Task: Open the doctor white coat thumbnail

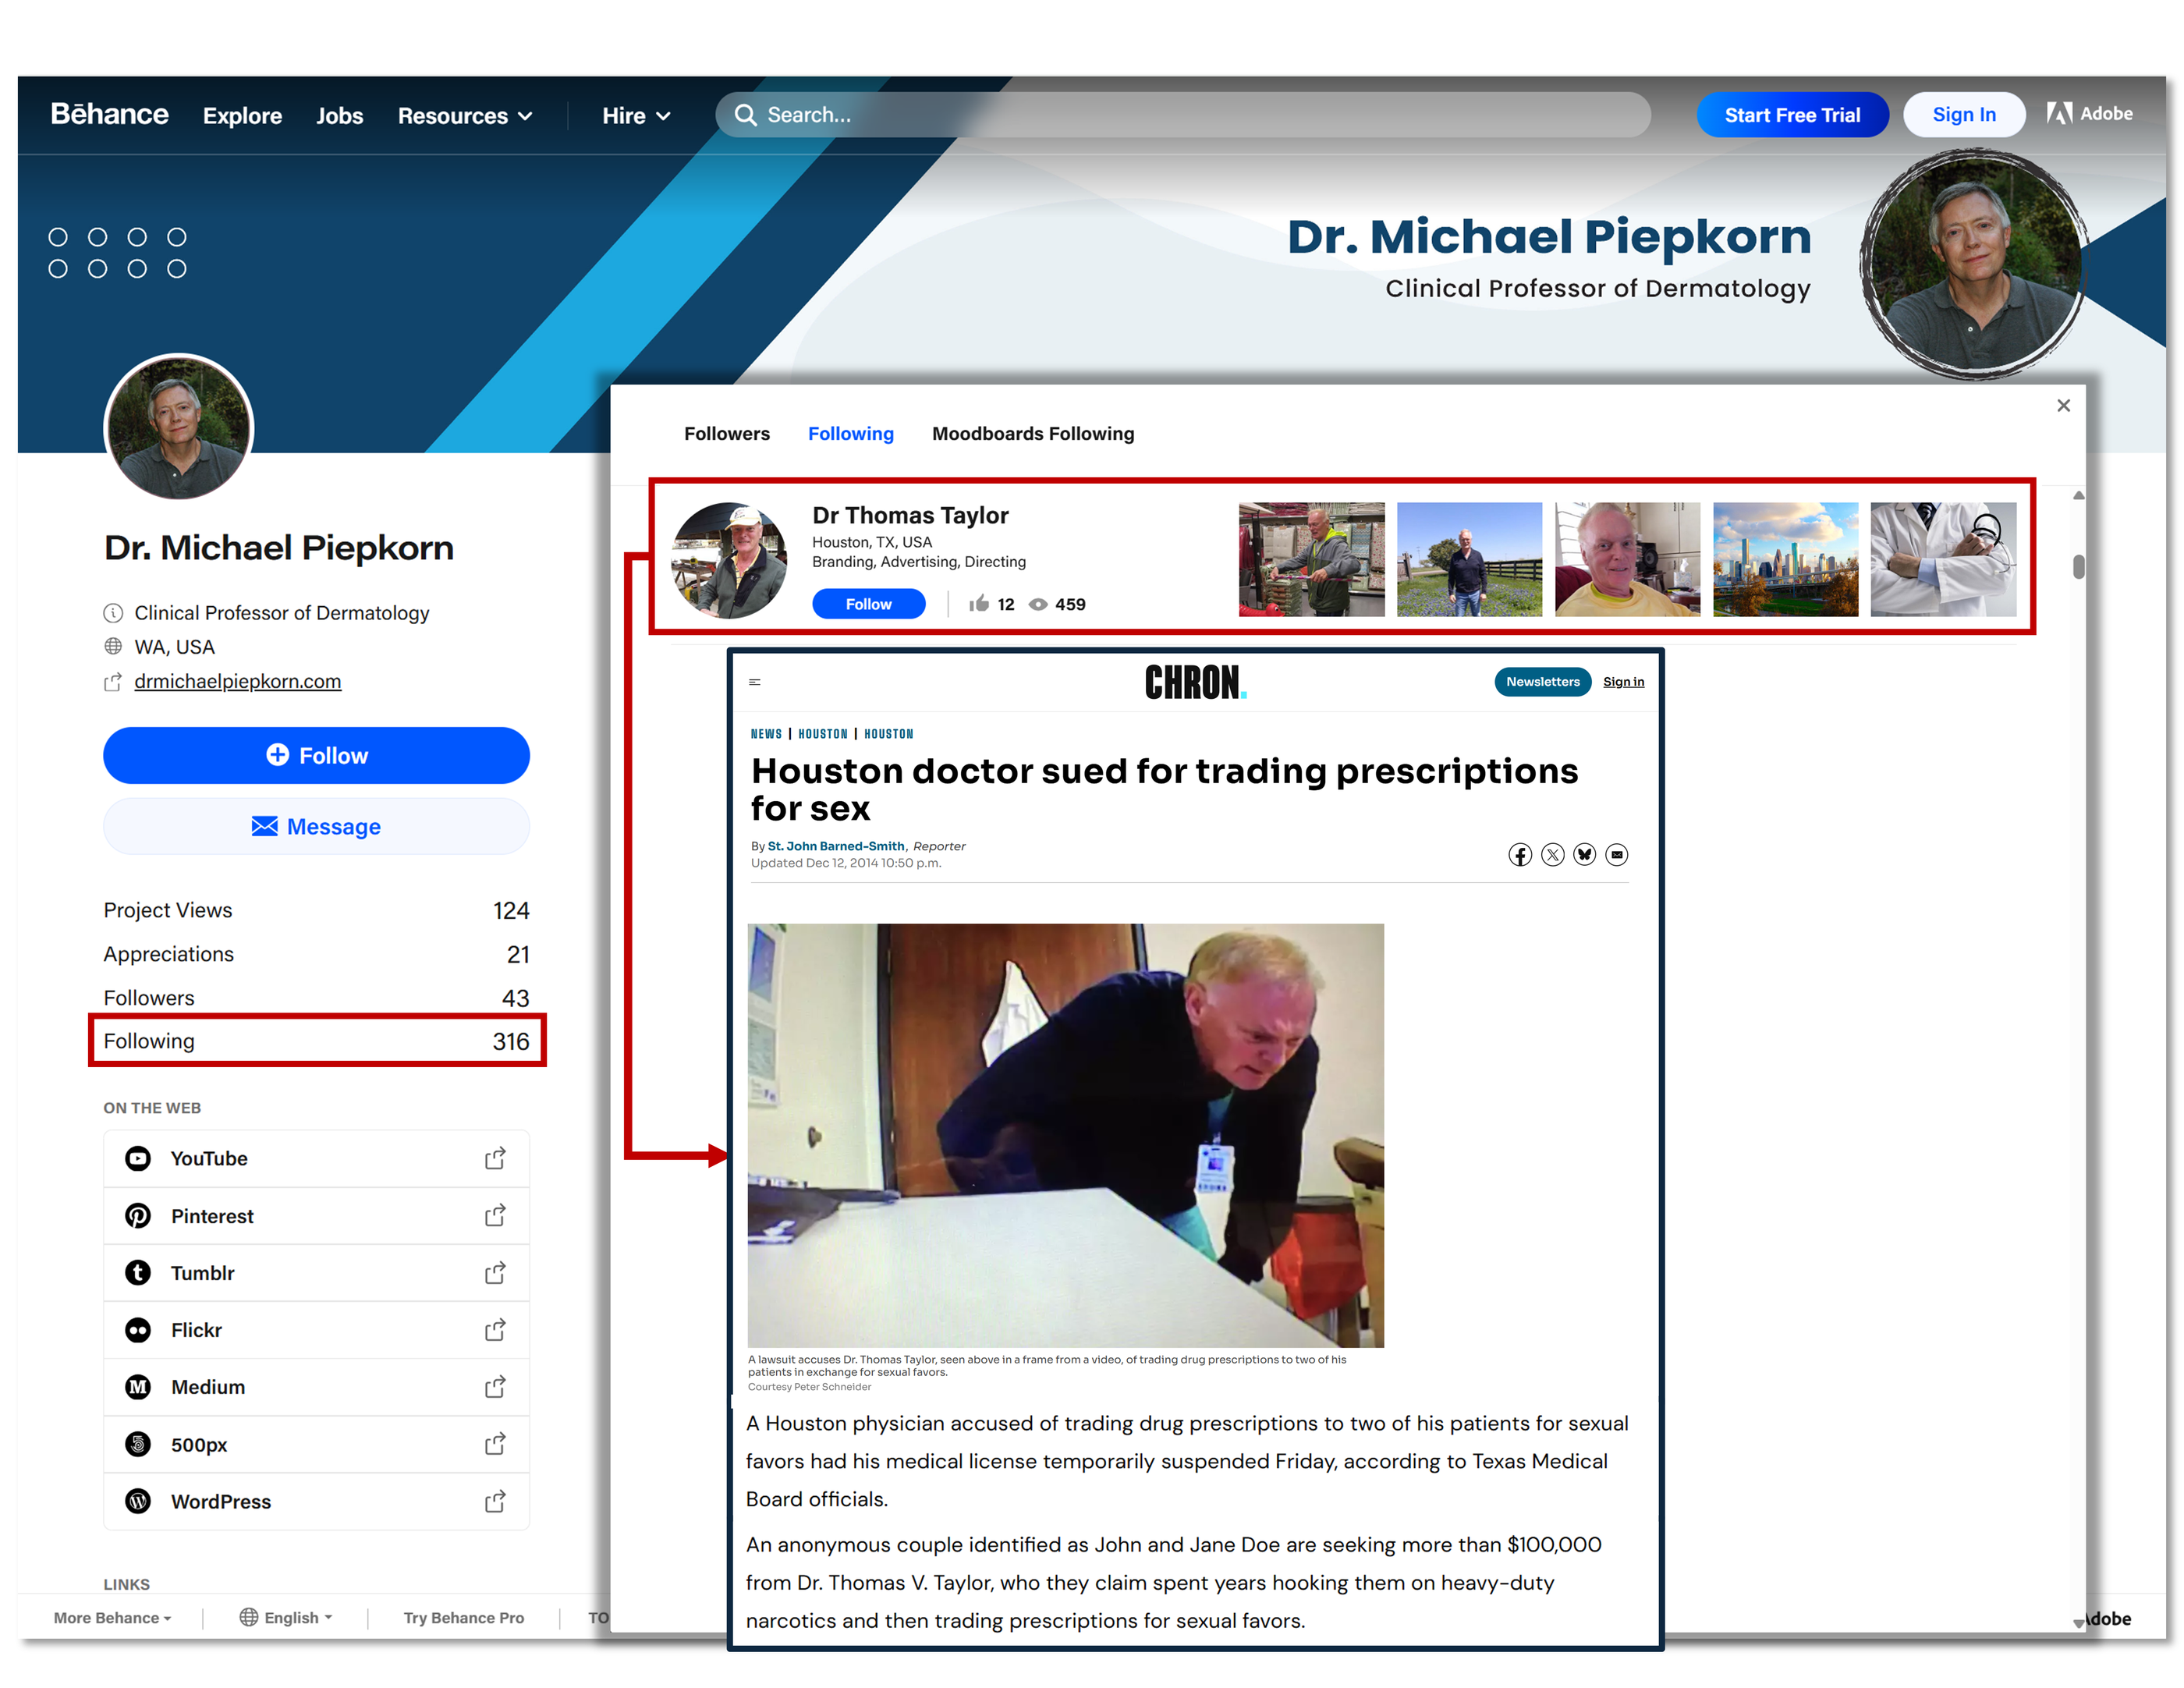Action: coord(1943,559)
